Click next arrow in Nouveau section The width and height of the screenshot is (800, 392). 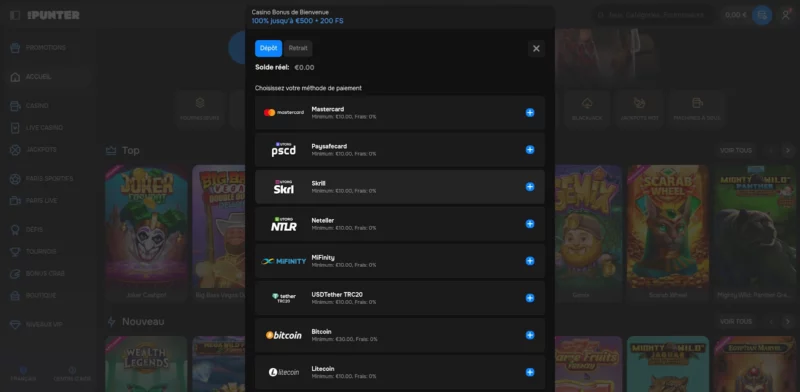[x=787, y=322]
